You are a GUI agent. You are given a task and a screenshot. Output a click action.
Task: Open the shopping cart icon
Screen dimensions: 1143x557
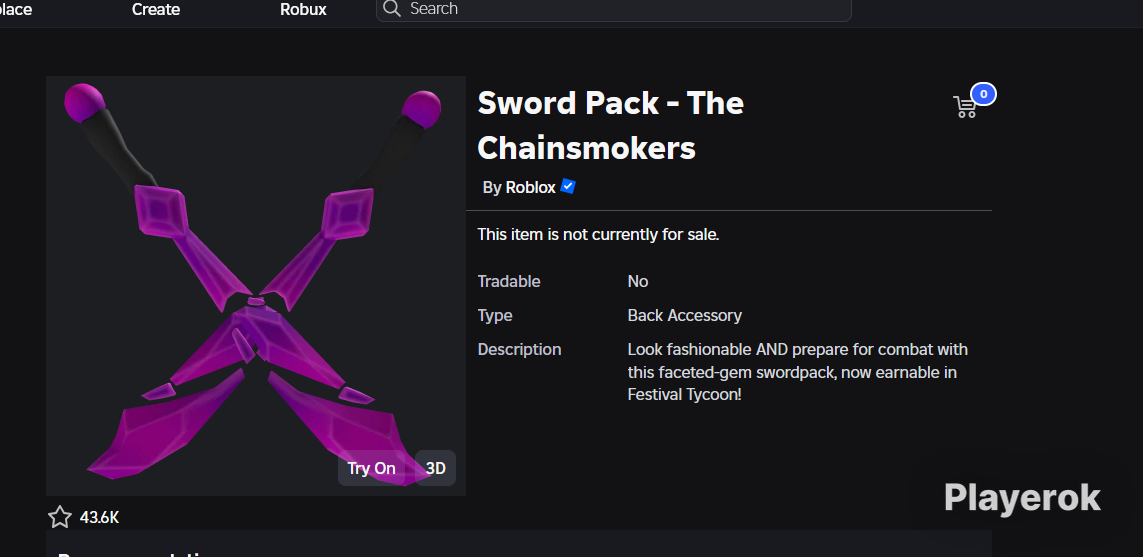click(x=964, y=107)
